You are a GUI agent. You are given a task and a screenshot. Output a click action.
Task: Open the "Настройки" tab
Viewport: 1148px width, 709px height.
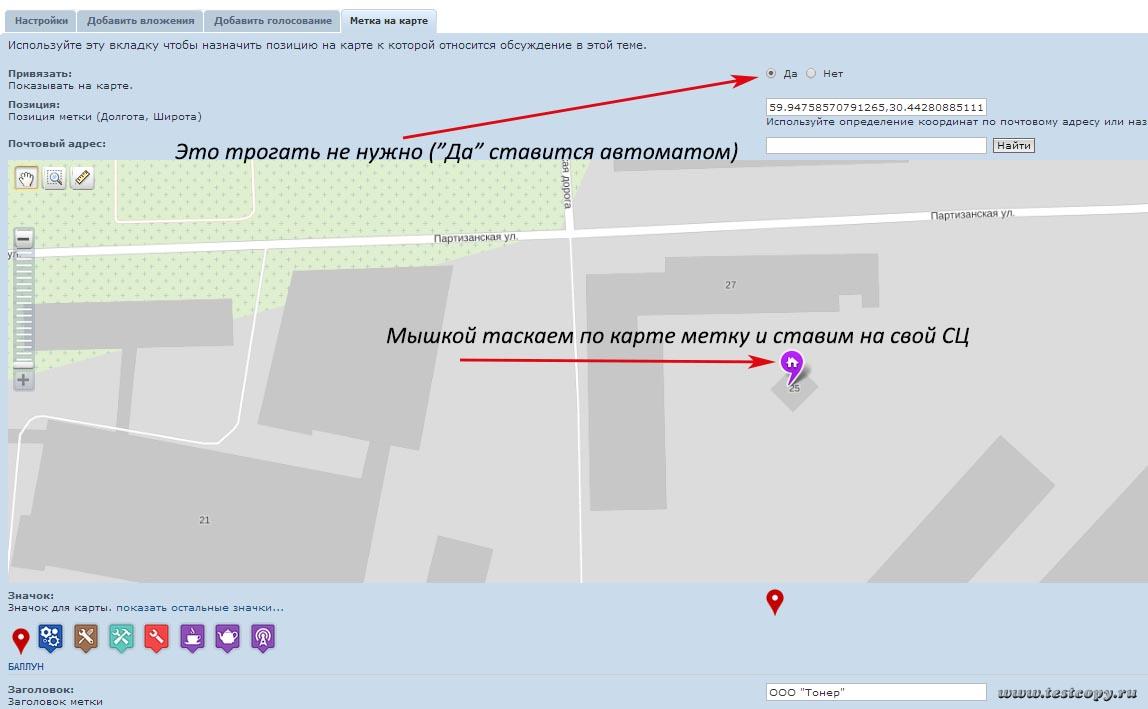click(41, 20)
